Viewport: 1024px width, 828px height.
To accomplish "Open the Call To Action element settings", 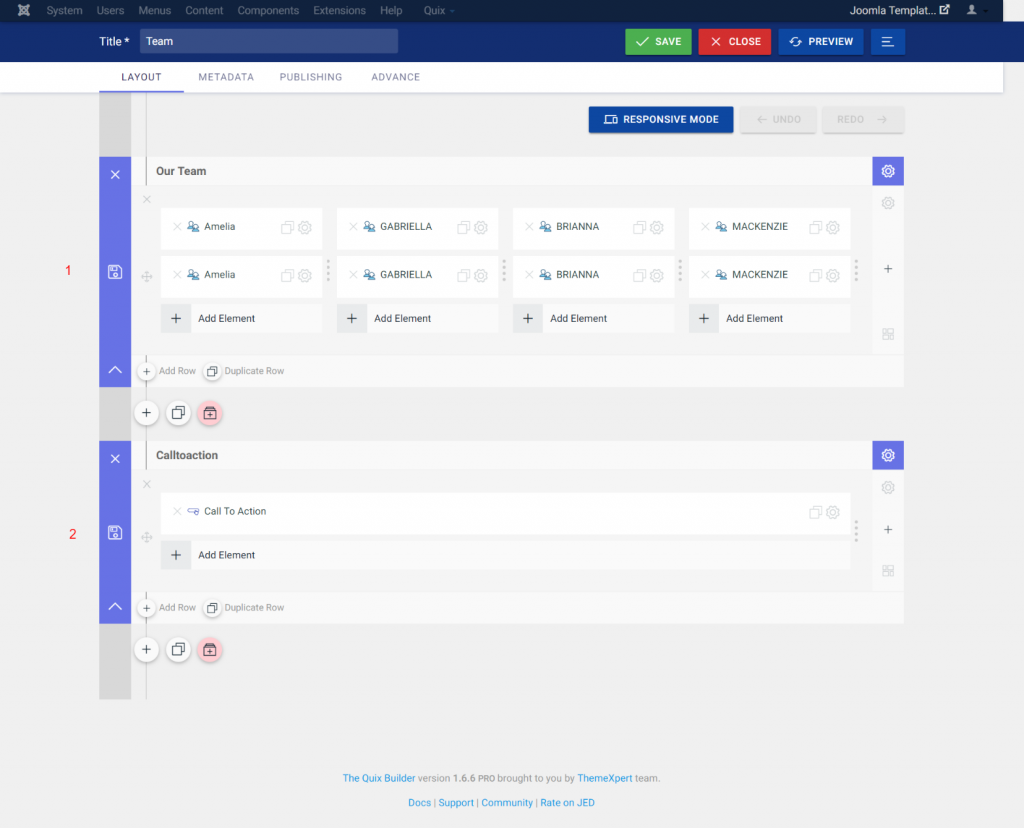I will point(834,511).
